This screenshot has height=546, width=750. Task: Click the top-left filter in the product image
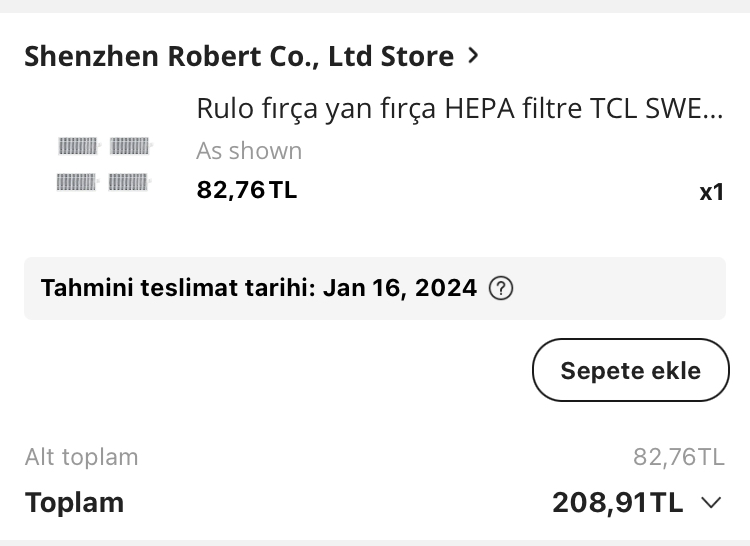(78, 146)
